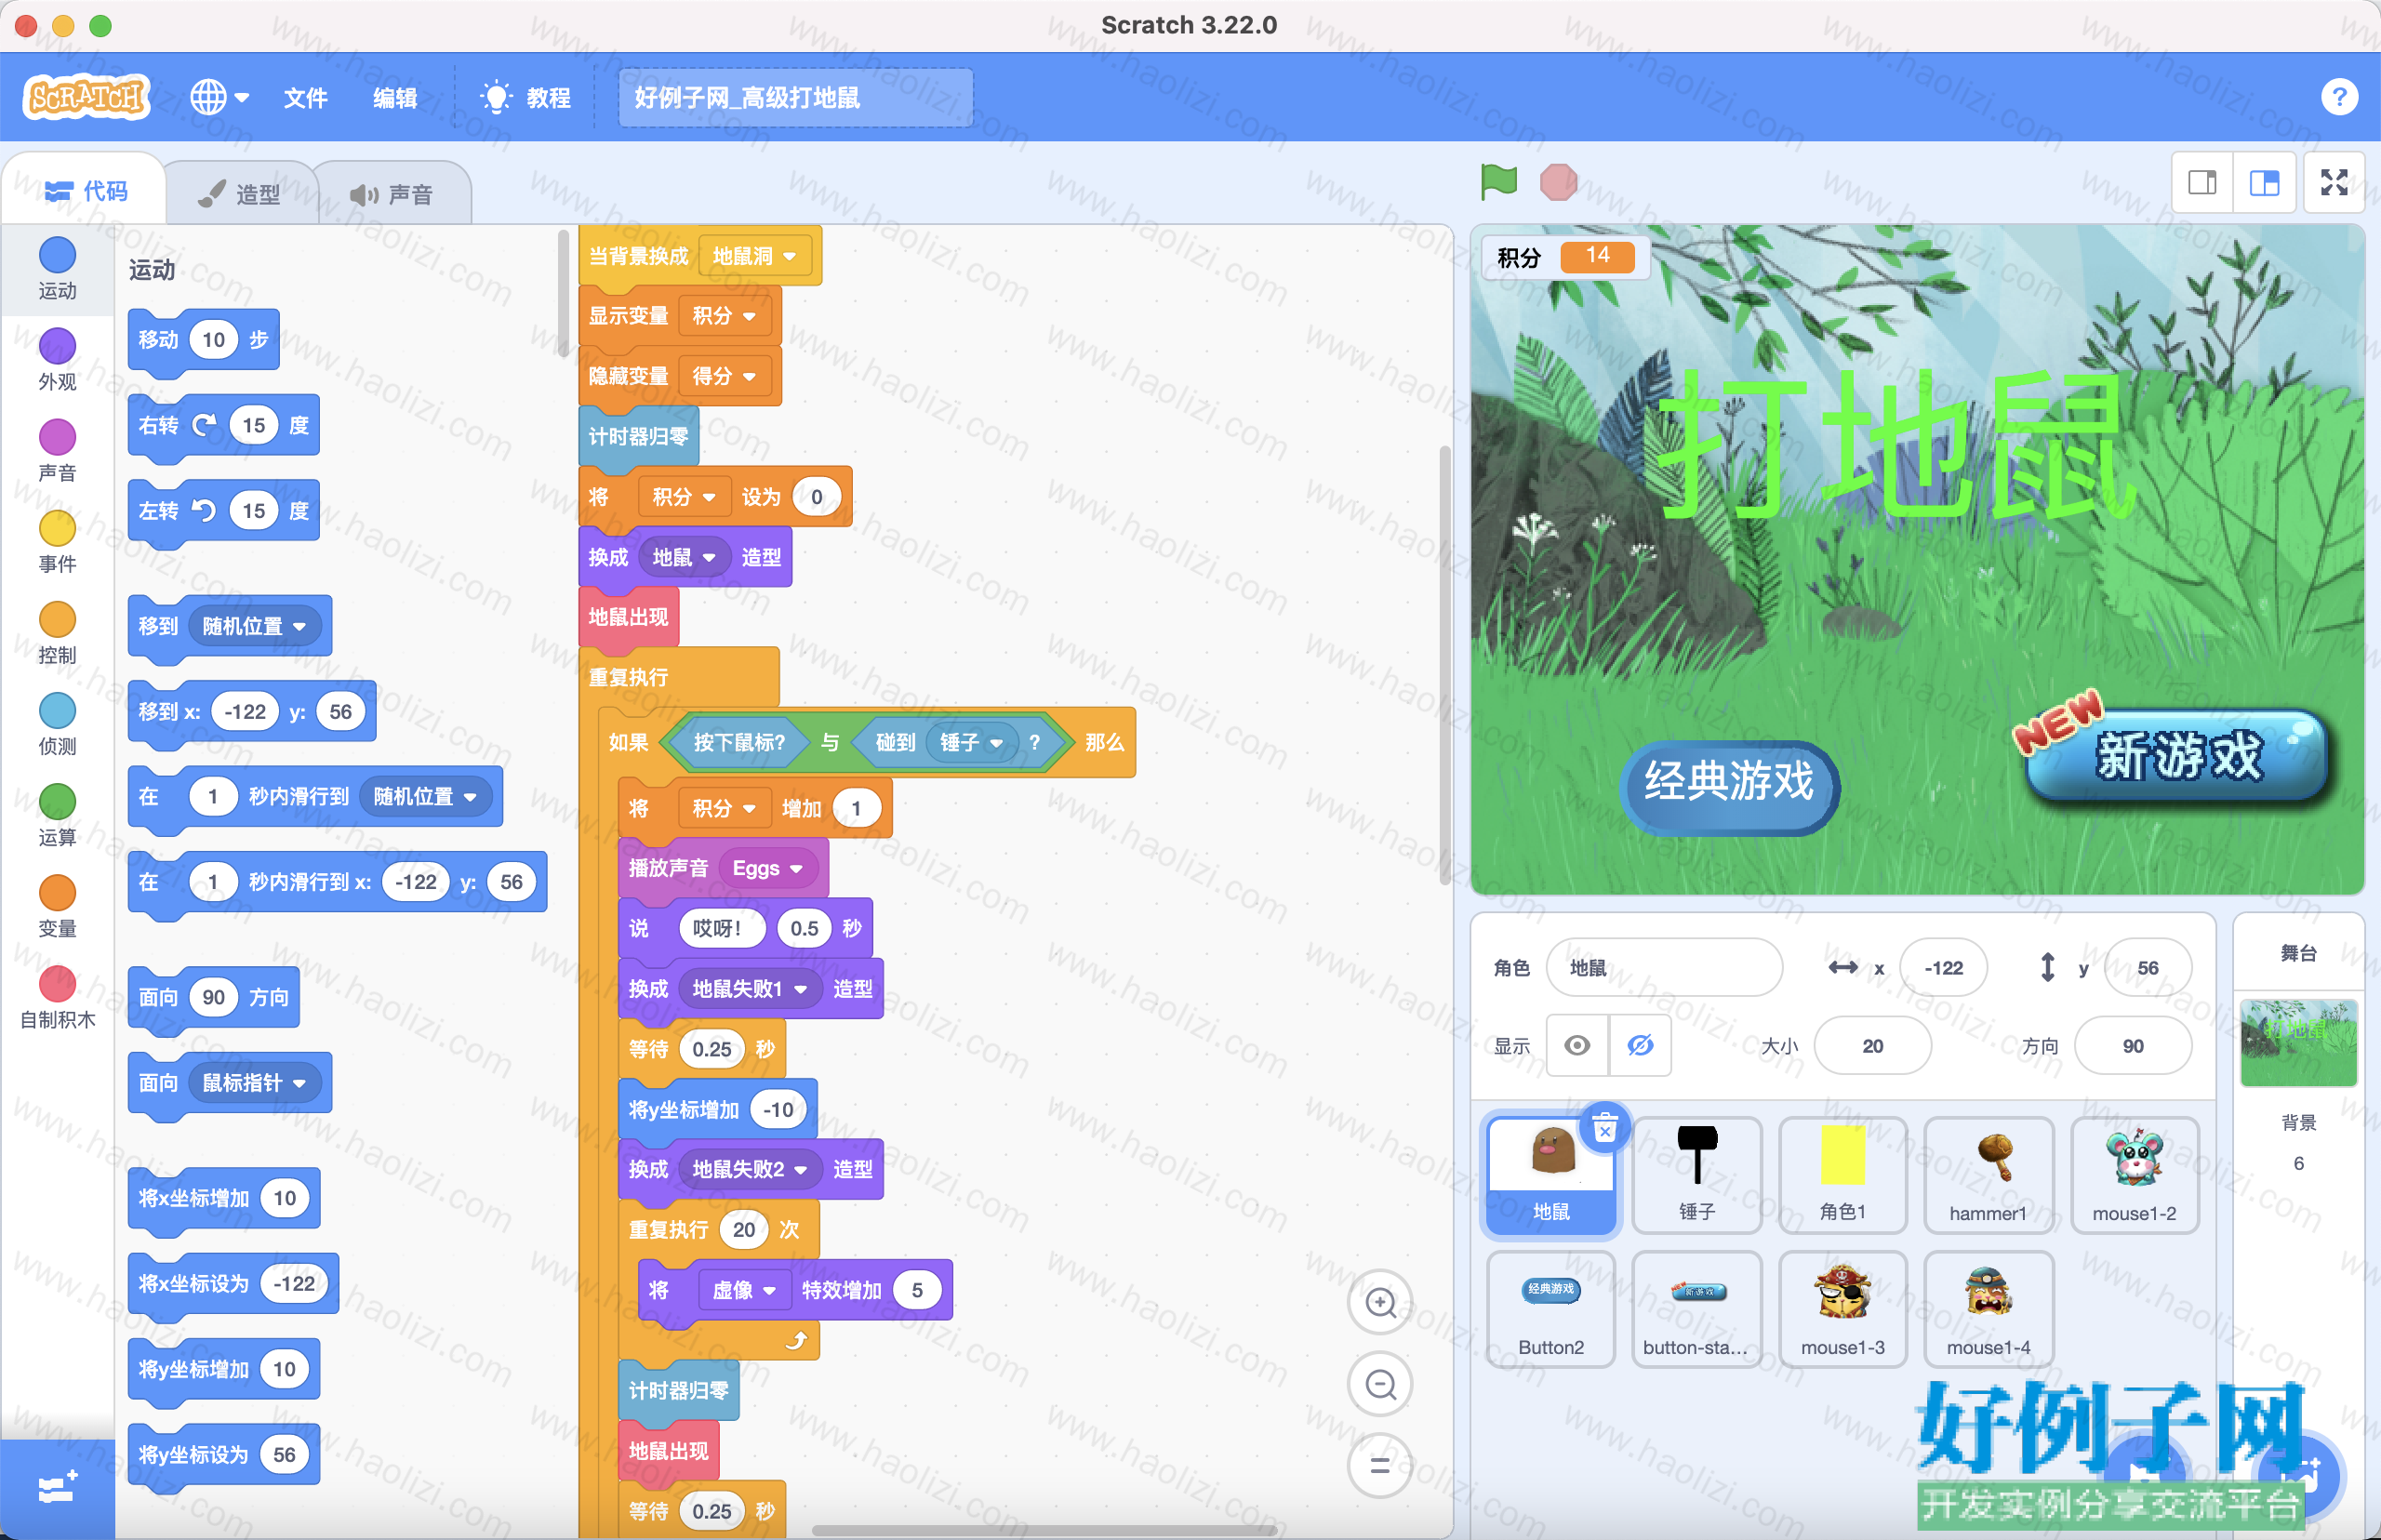Screen dimensions: 2381x1540
Task: Click the sprite y coordinate field
Action: coord(2147,967)
